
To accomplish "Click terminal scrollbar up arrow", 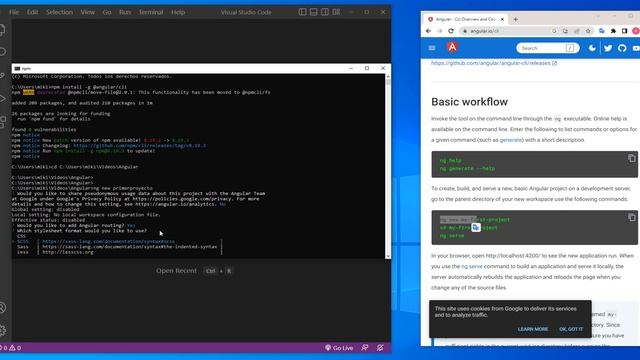I will [x=388, y=76].
